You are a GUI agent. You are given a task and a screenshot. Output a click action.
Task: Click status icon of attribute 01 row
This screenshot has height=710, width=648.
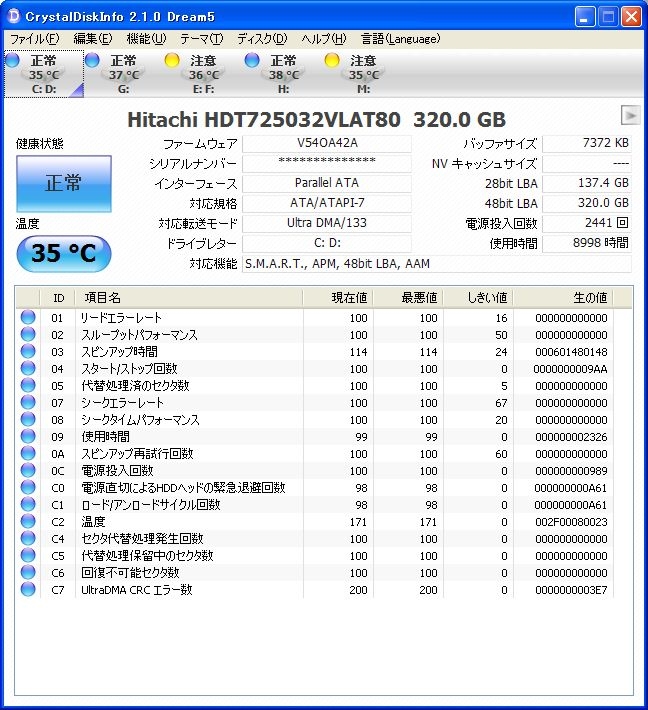tap(28, 317)
